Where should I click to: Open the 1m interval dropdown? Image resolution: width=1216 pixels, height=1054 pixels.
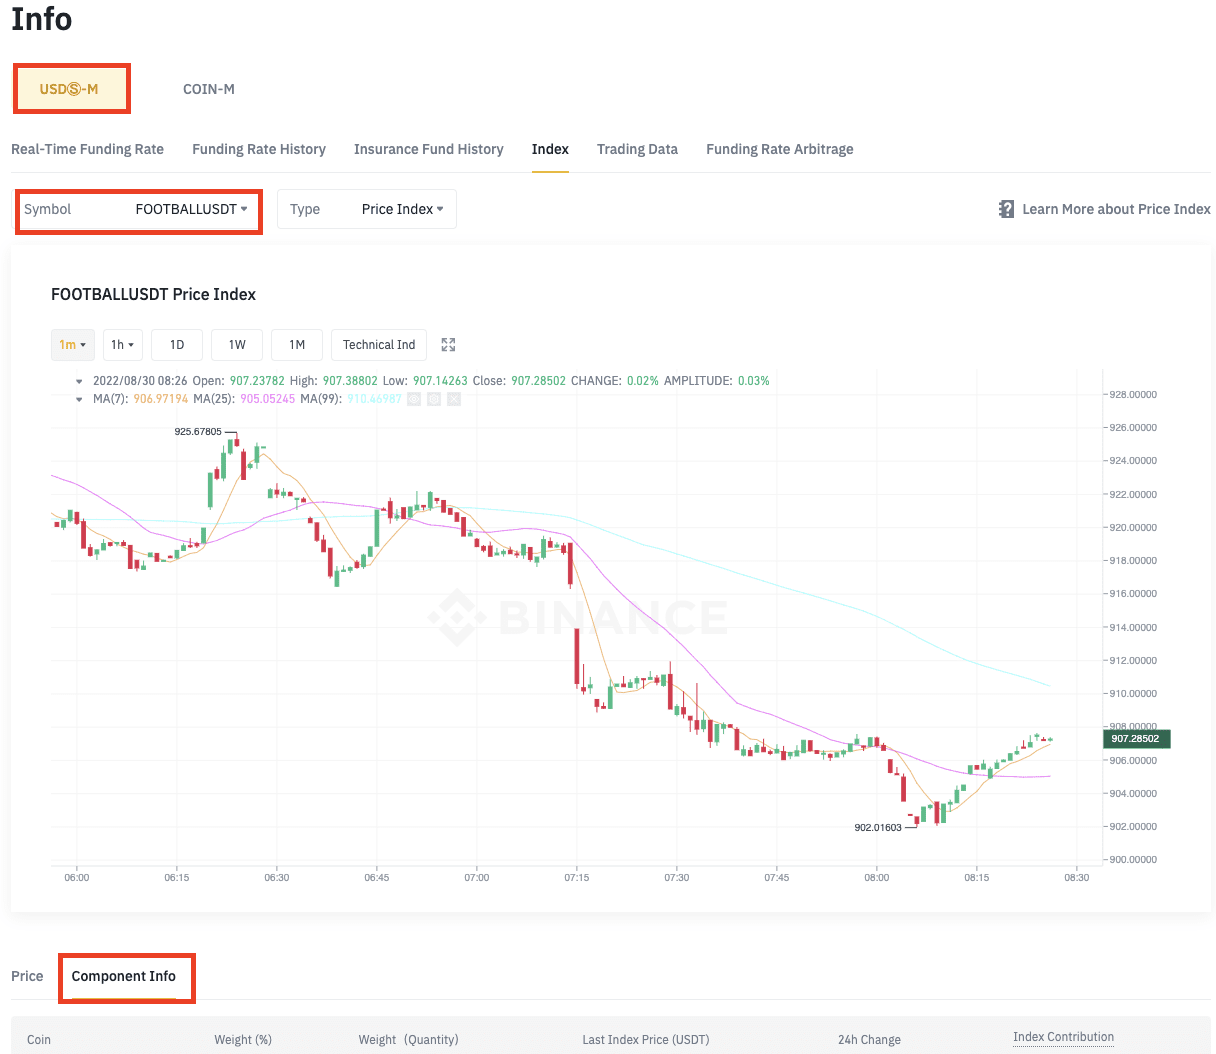tap(72, 345)
